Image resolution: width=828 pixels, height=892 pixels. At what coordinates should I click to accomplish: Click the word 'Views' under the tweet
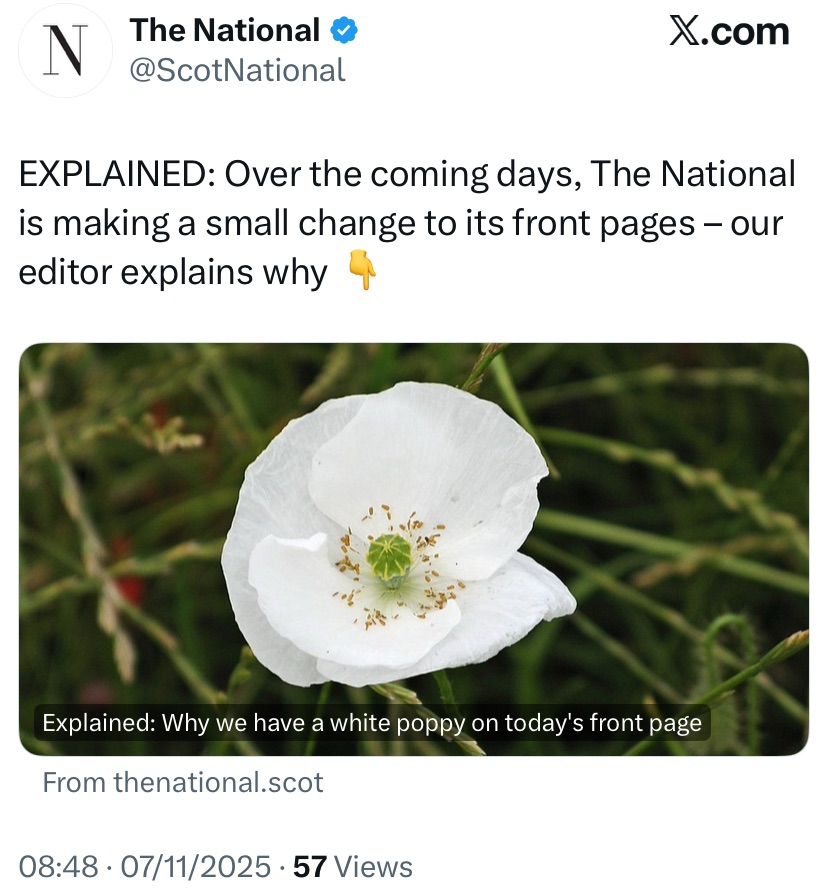coord(373,866)
